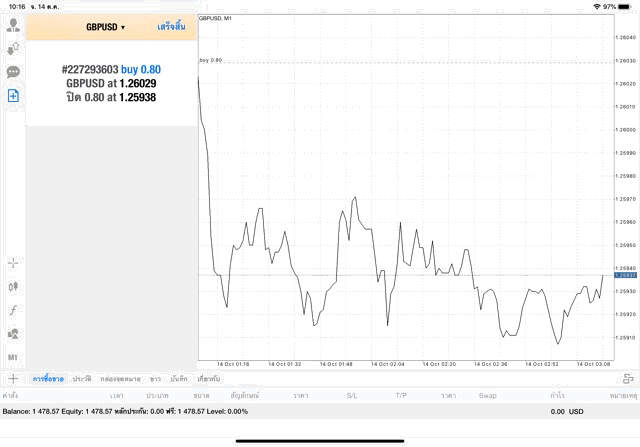Open the เกี่ยวกับ tab

point(209,379)
